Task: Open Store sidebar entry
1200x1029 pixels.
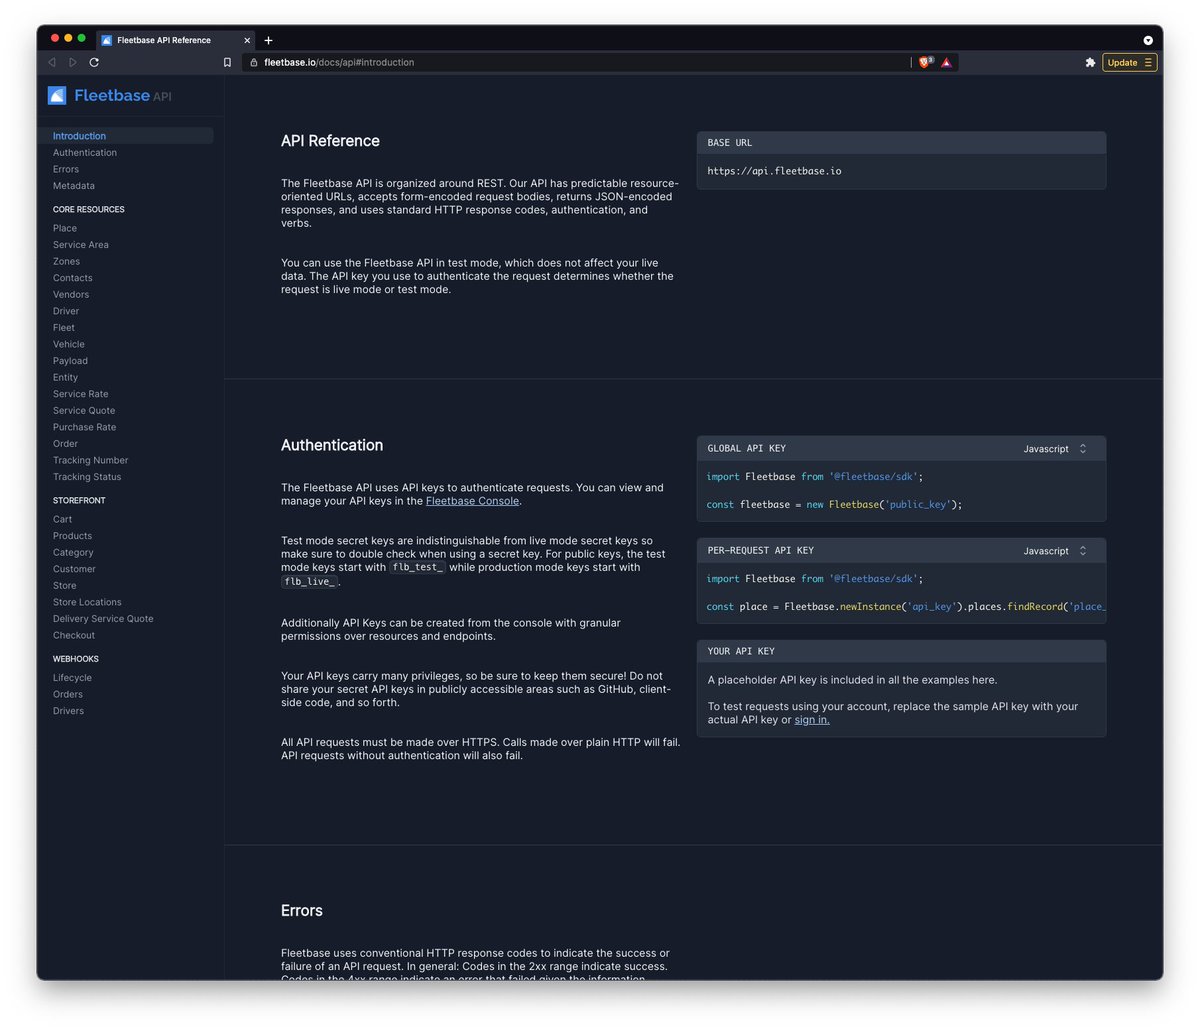Action: click(65, 586)
